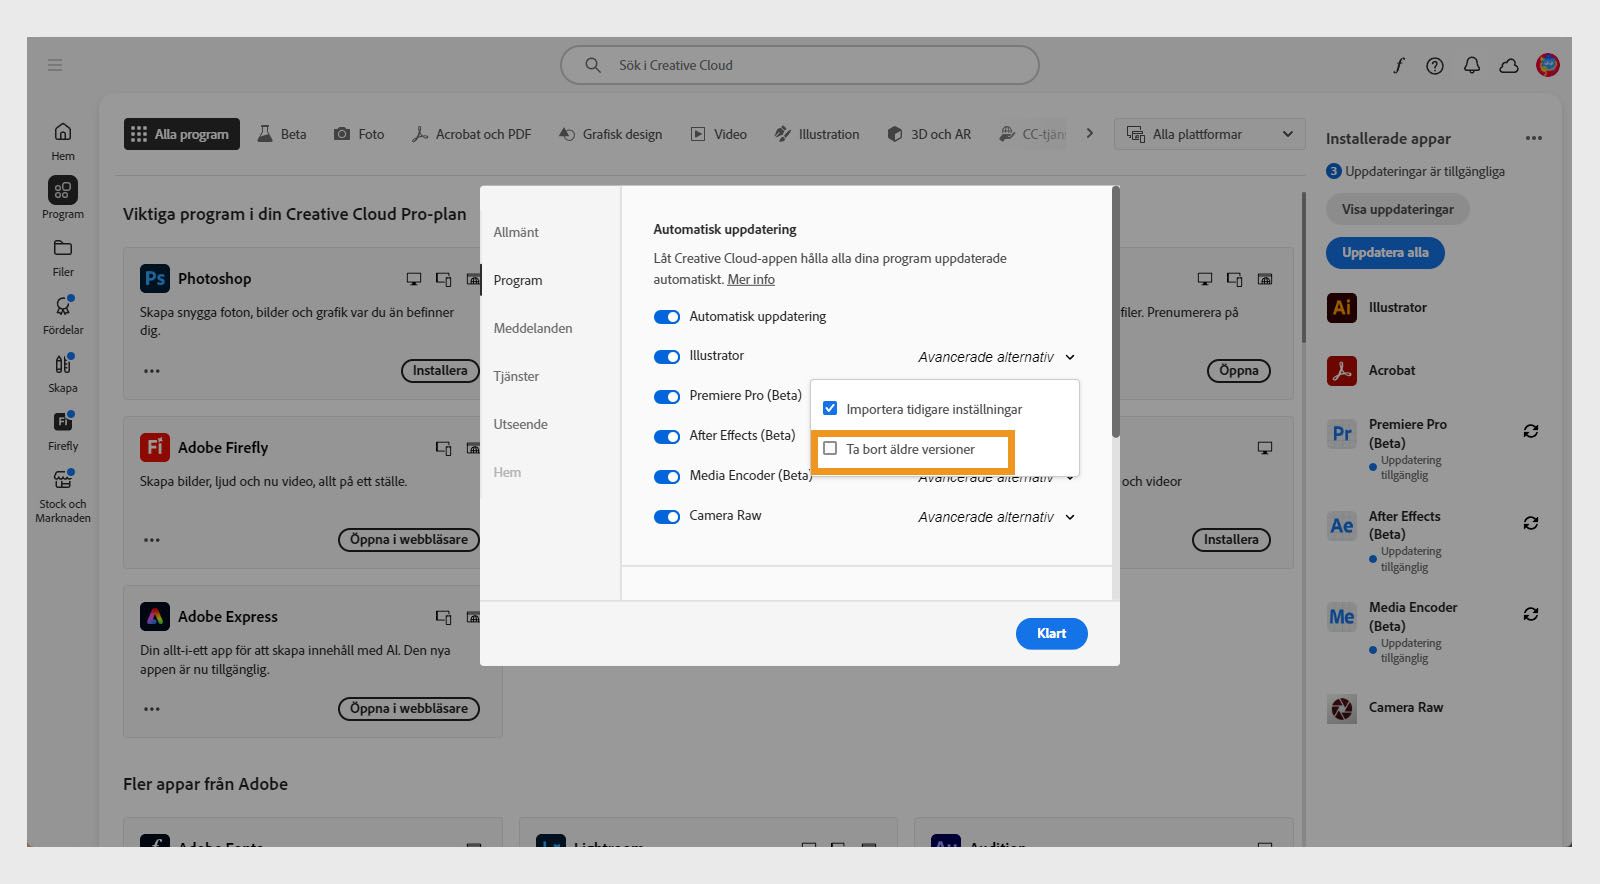Viewport: 1600px width, 884px height.
Task: Open the Mer info link
Action: [x=751, y=280]
